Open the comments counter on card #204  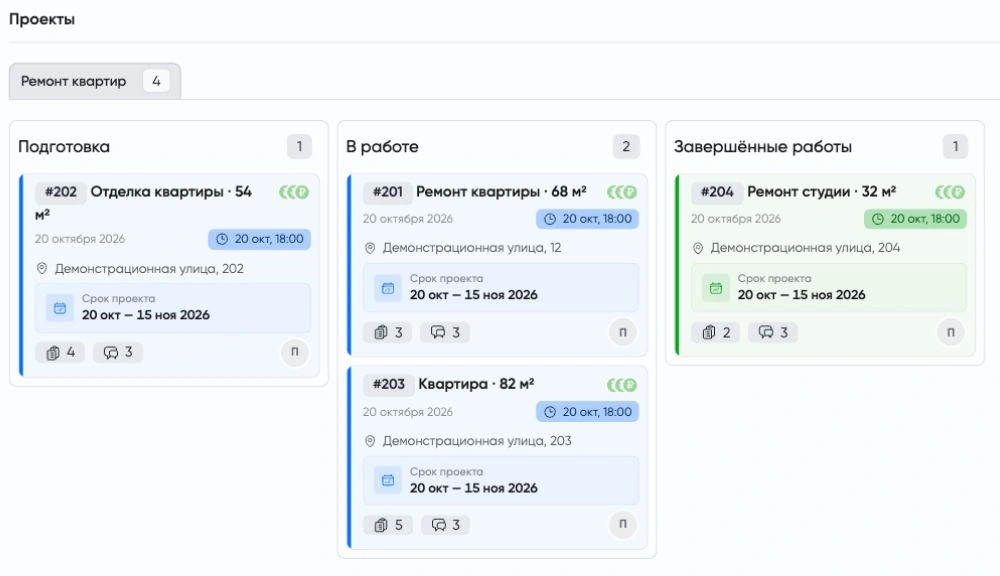coord(773,332)
